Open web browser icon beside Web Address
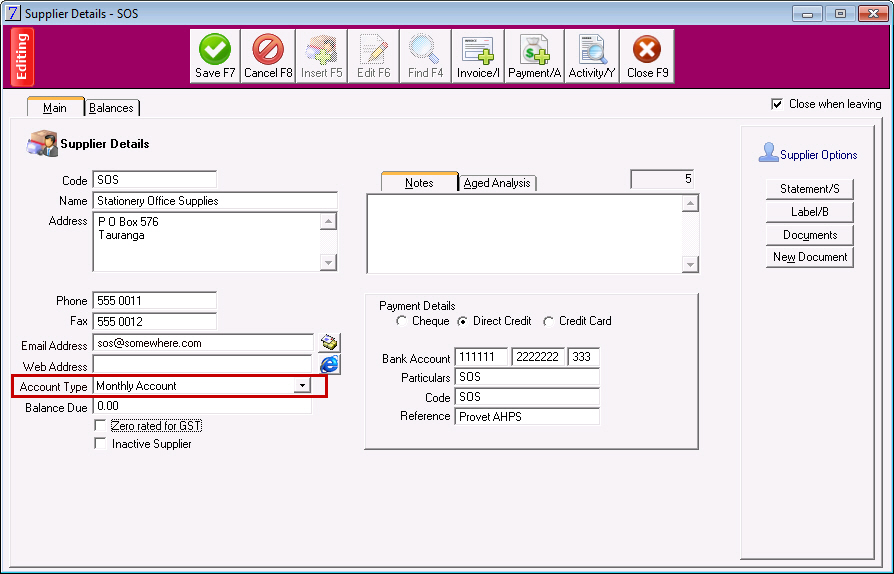 coord(330,364)
